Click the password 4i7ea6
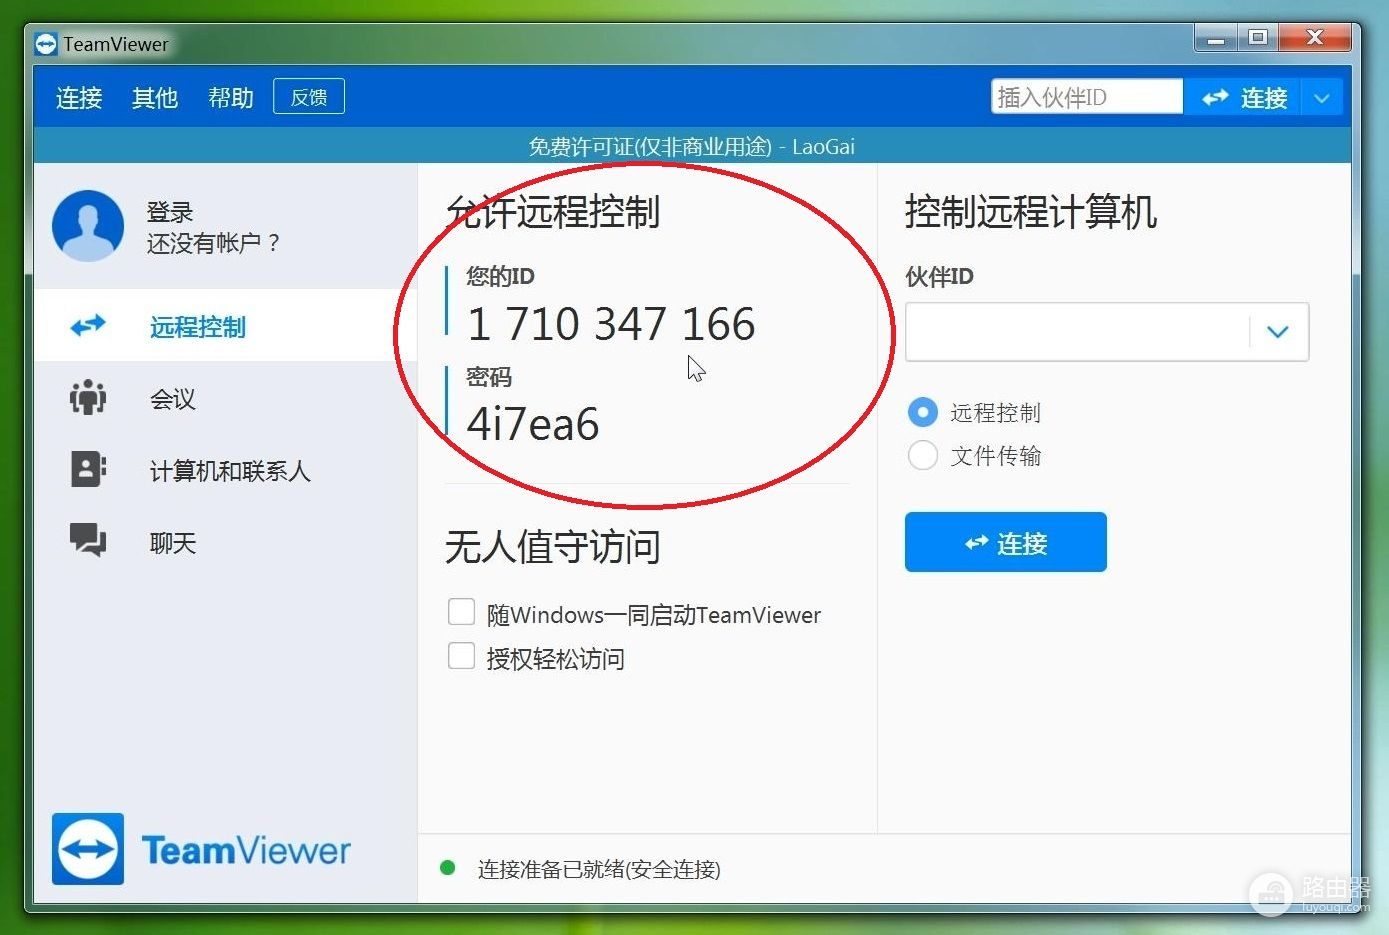This screenshot has height=935, width=1389. click(x=533, y=424)
